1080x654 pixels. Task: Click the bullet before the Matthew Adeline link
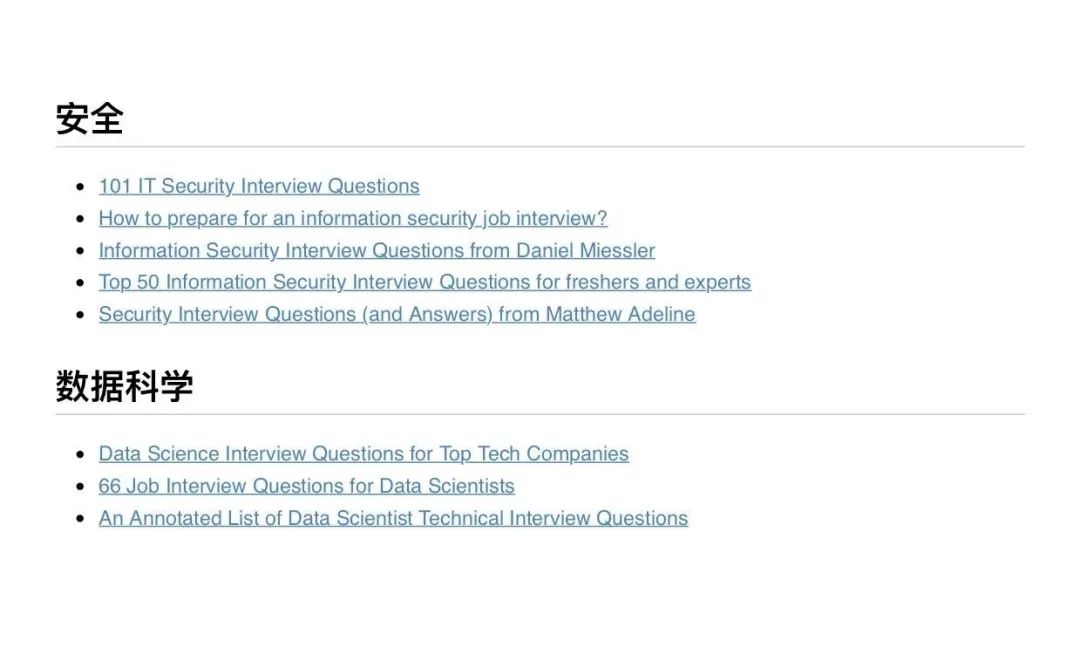click(x=81, y=315)
